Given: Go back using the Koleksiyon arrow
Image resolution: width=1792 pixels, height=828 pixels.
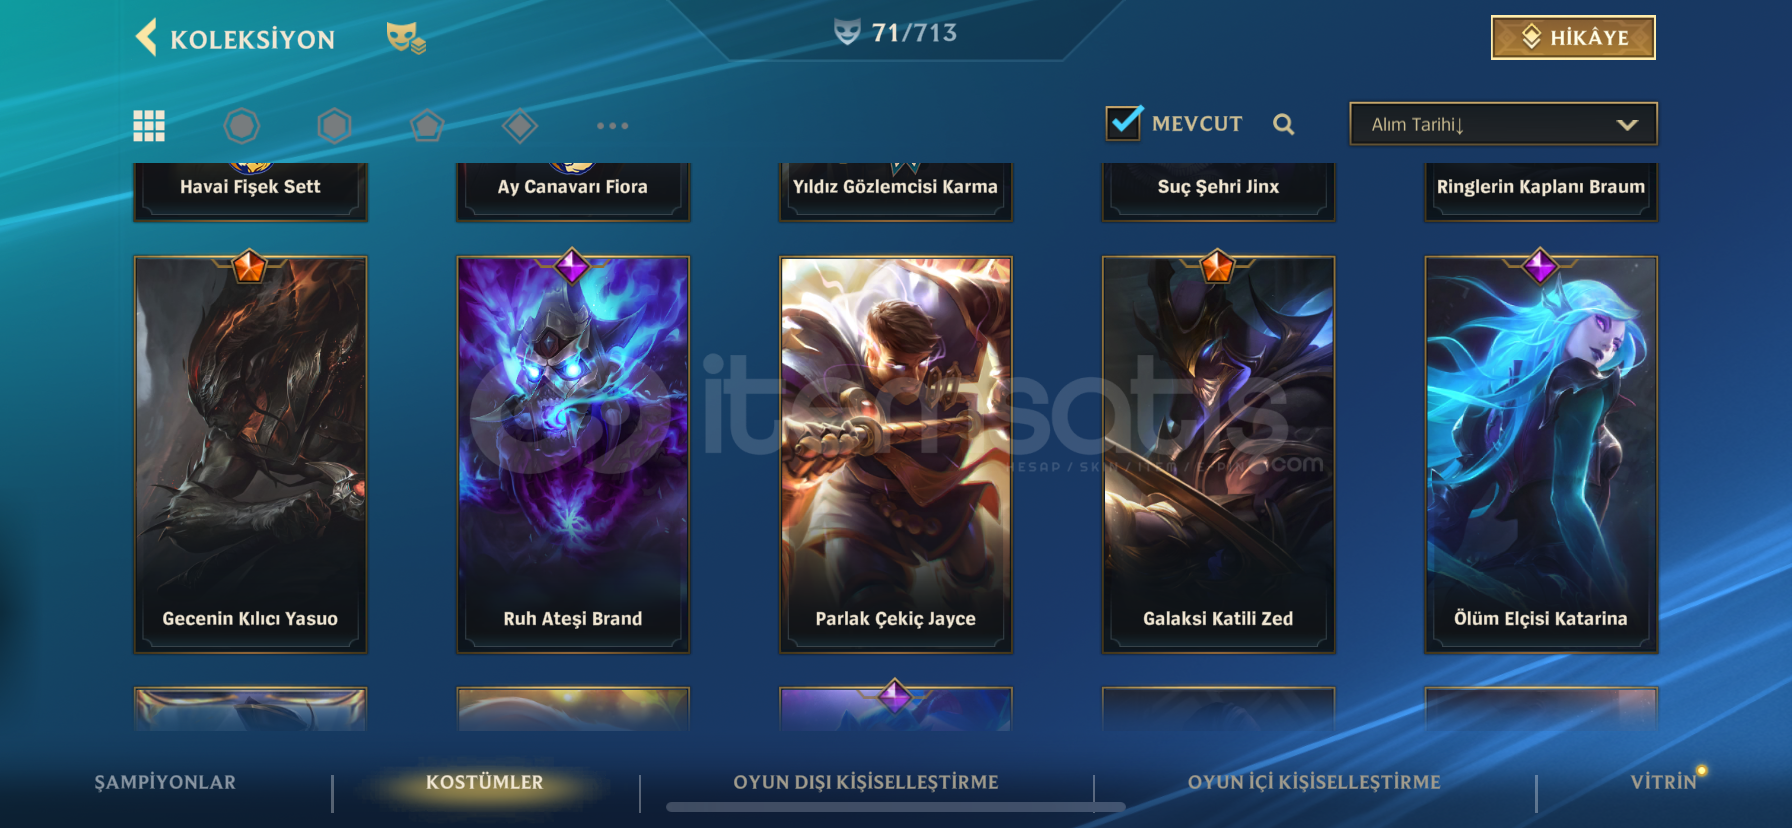Looking at the screenshot, I should (x=146, y=38).
